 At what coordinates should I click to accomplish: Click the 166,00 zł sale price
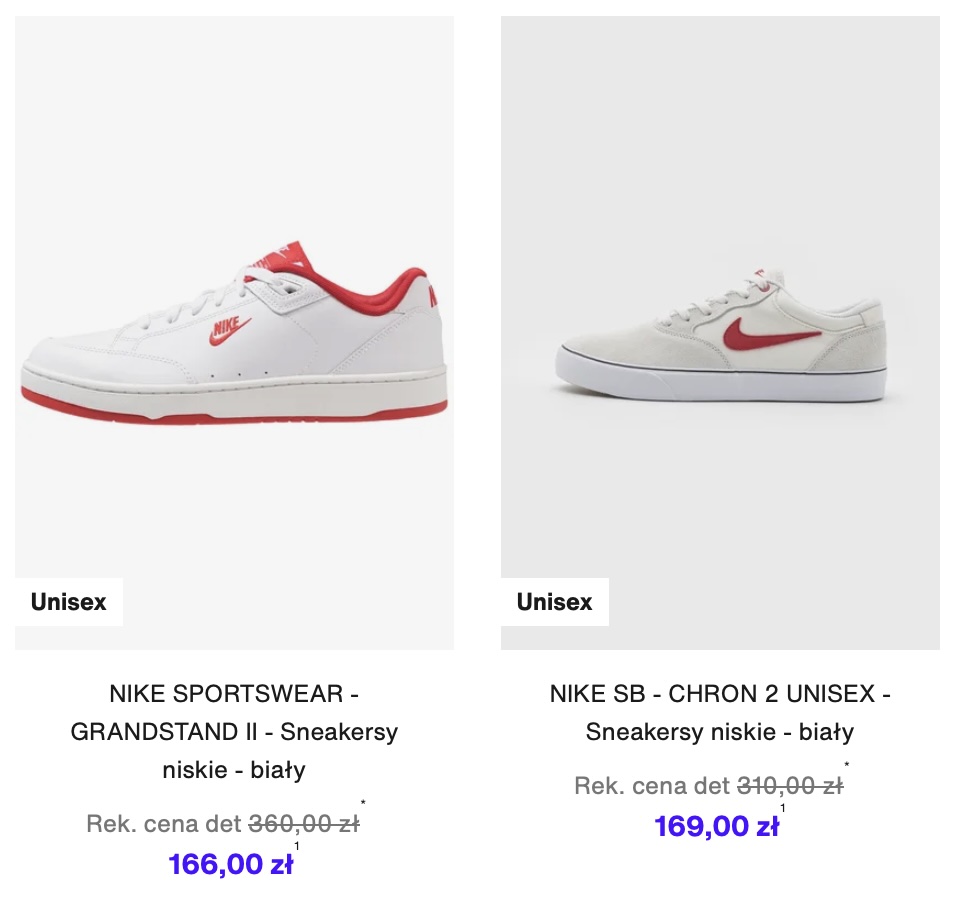point(231,864)
